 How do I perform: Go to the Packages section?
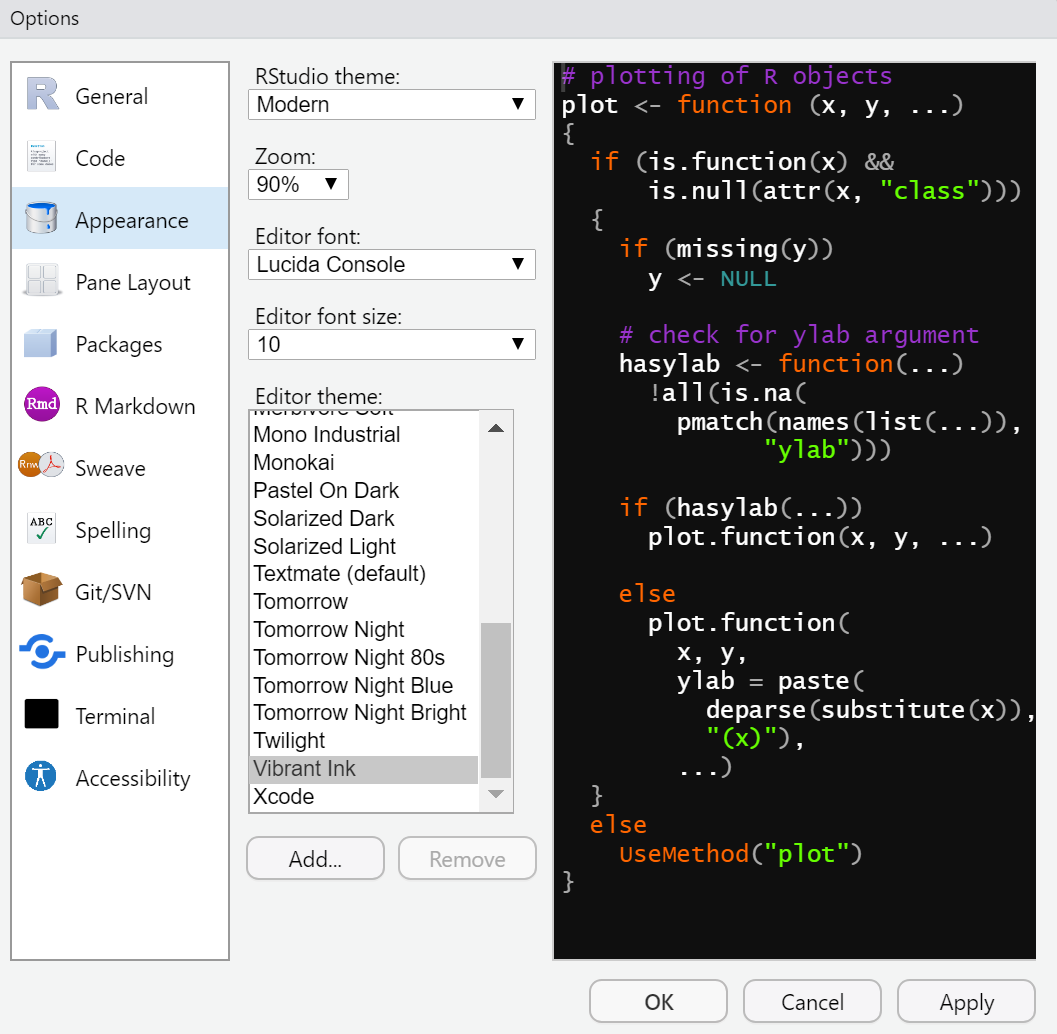(x=120, y=342)
